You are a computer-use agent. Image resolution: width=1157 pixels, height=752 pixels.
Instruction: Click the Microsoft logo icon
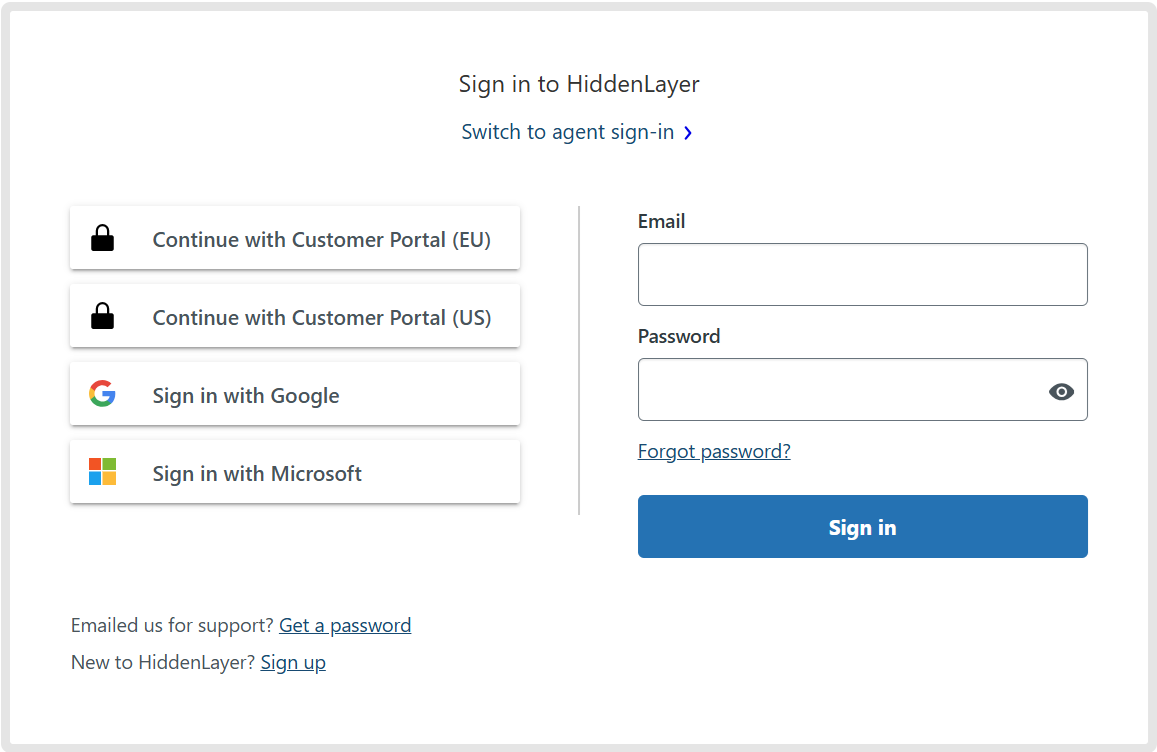coord(102,472)
